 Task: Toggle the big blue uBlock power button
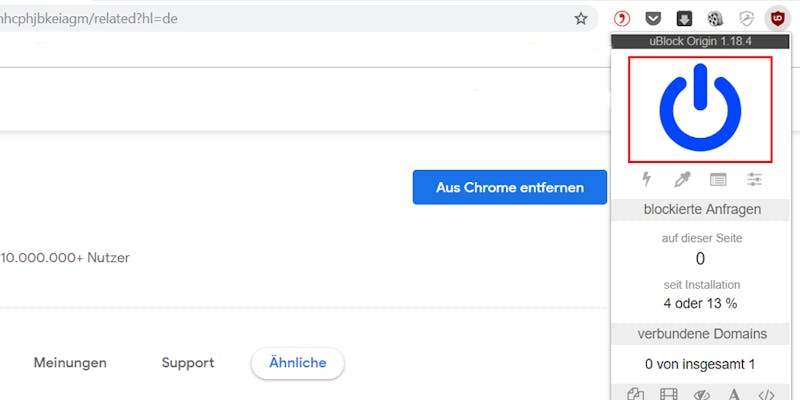tap(700, 109)
